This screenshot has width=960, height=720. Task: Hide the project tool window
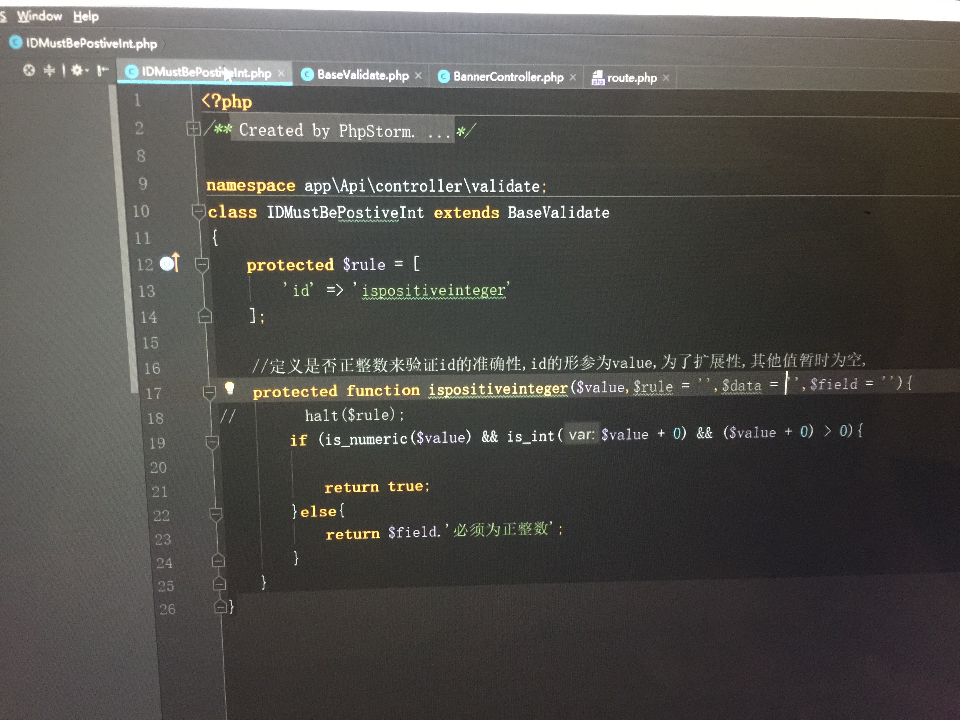[102, 70]
